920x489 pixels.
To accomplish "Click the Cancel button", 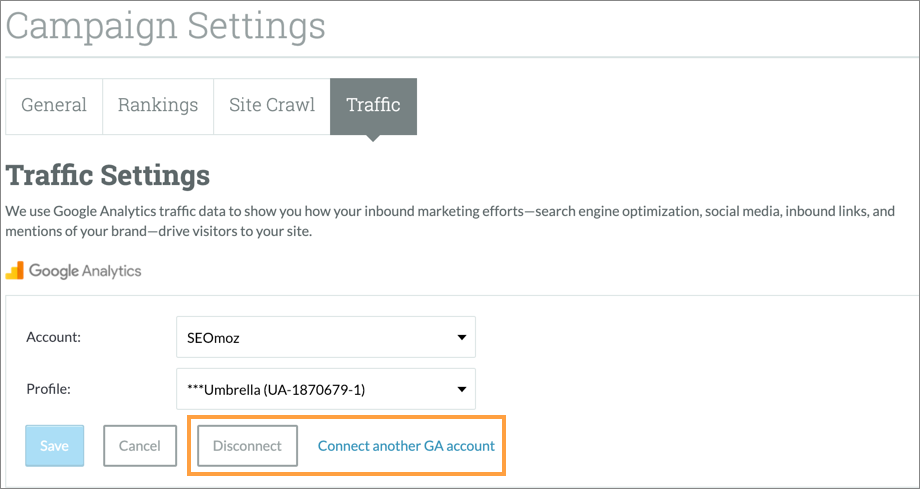I will click(x=139, y=446).
